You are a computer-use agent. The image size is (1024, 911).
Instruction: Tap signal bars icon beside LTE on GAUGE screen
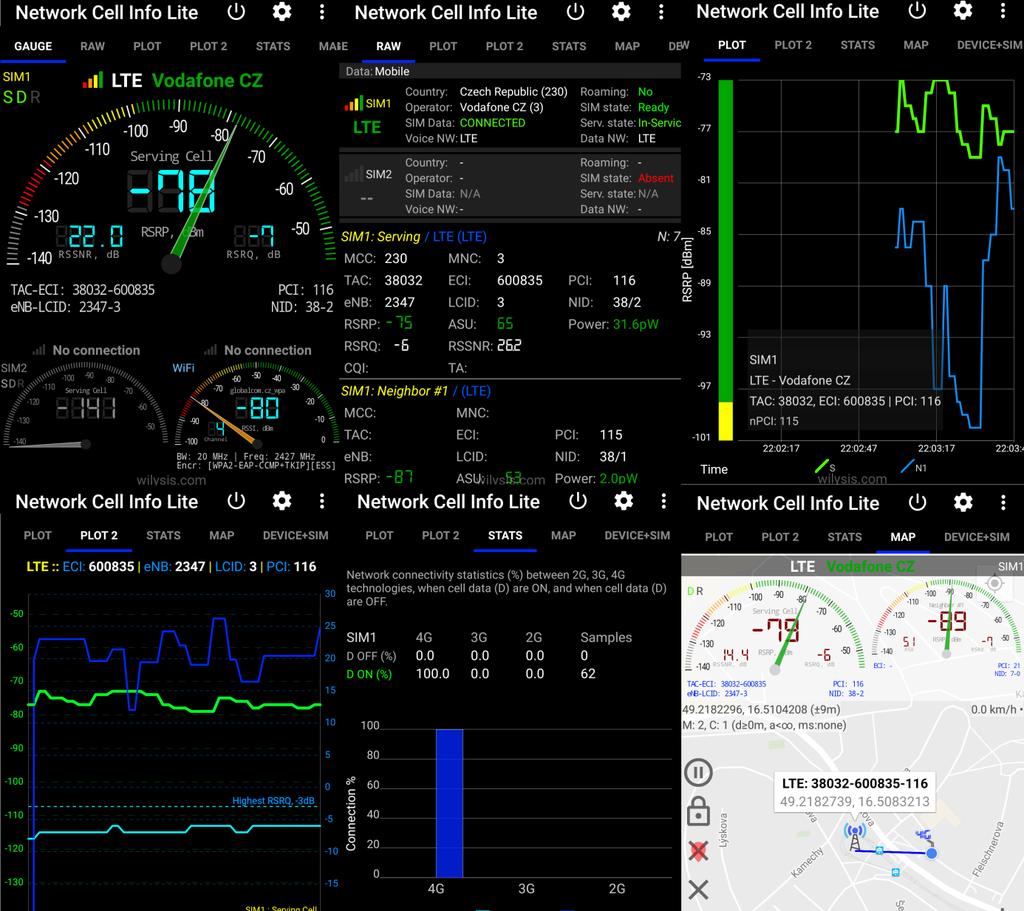coord(93,80)
